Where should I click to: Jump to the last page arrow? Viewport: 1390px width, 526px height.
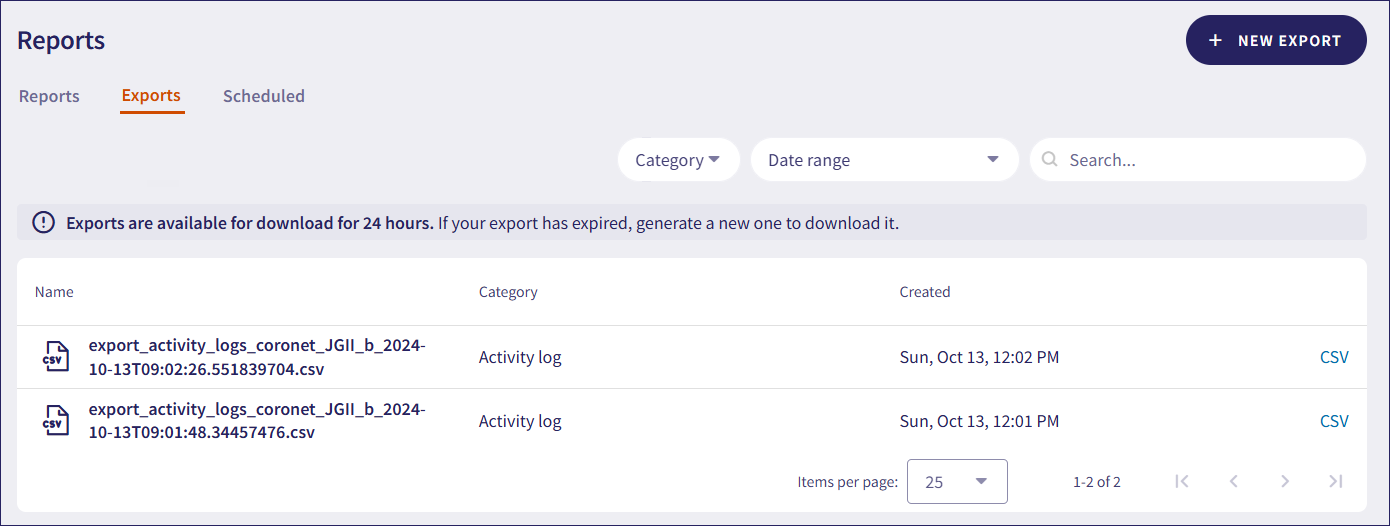[1336, 481]
